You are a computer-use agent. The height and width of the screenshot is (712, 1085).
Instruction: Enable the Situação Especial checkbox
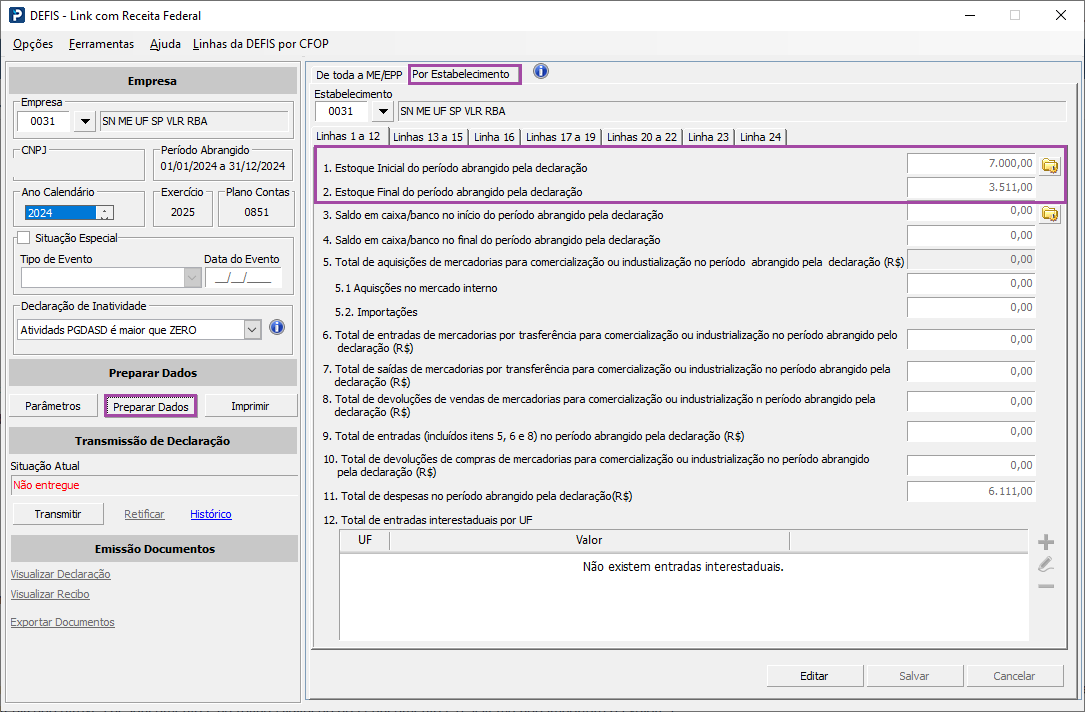click(x=24, y=238)
